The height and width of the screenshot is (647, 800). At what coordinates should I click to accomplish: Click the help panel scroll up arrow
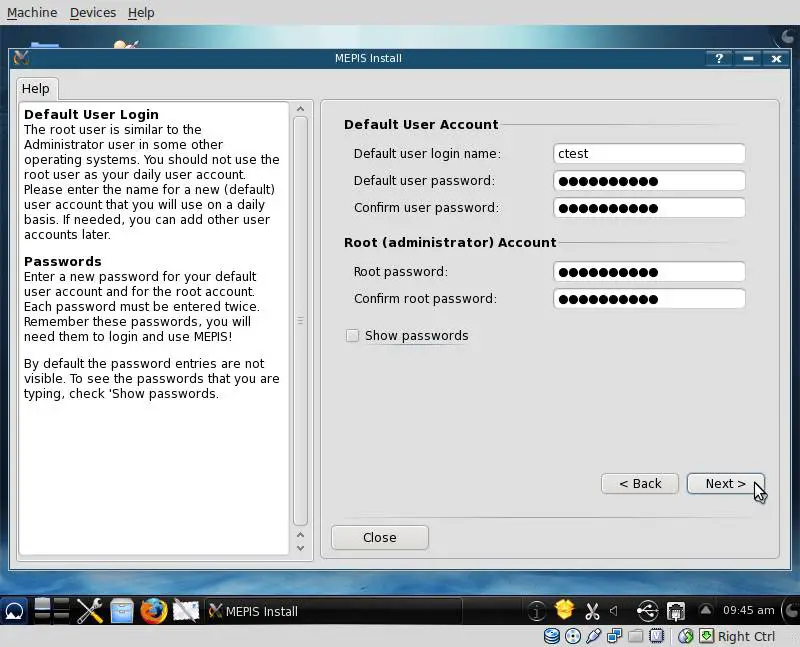tap(301, 108)
